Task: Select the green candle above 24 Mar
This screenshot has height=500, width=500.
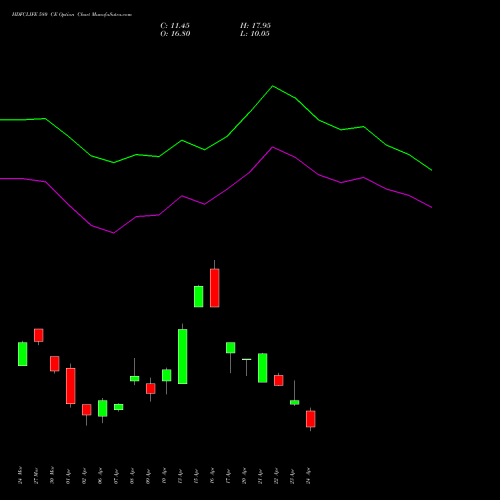Action: point(23,354)
